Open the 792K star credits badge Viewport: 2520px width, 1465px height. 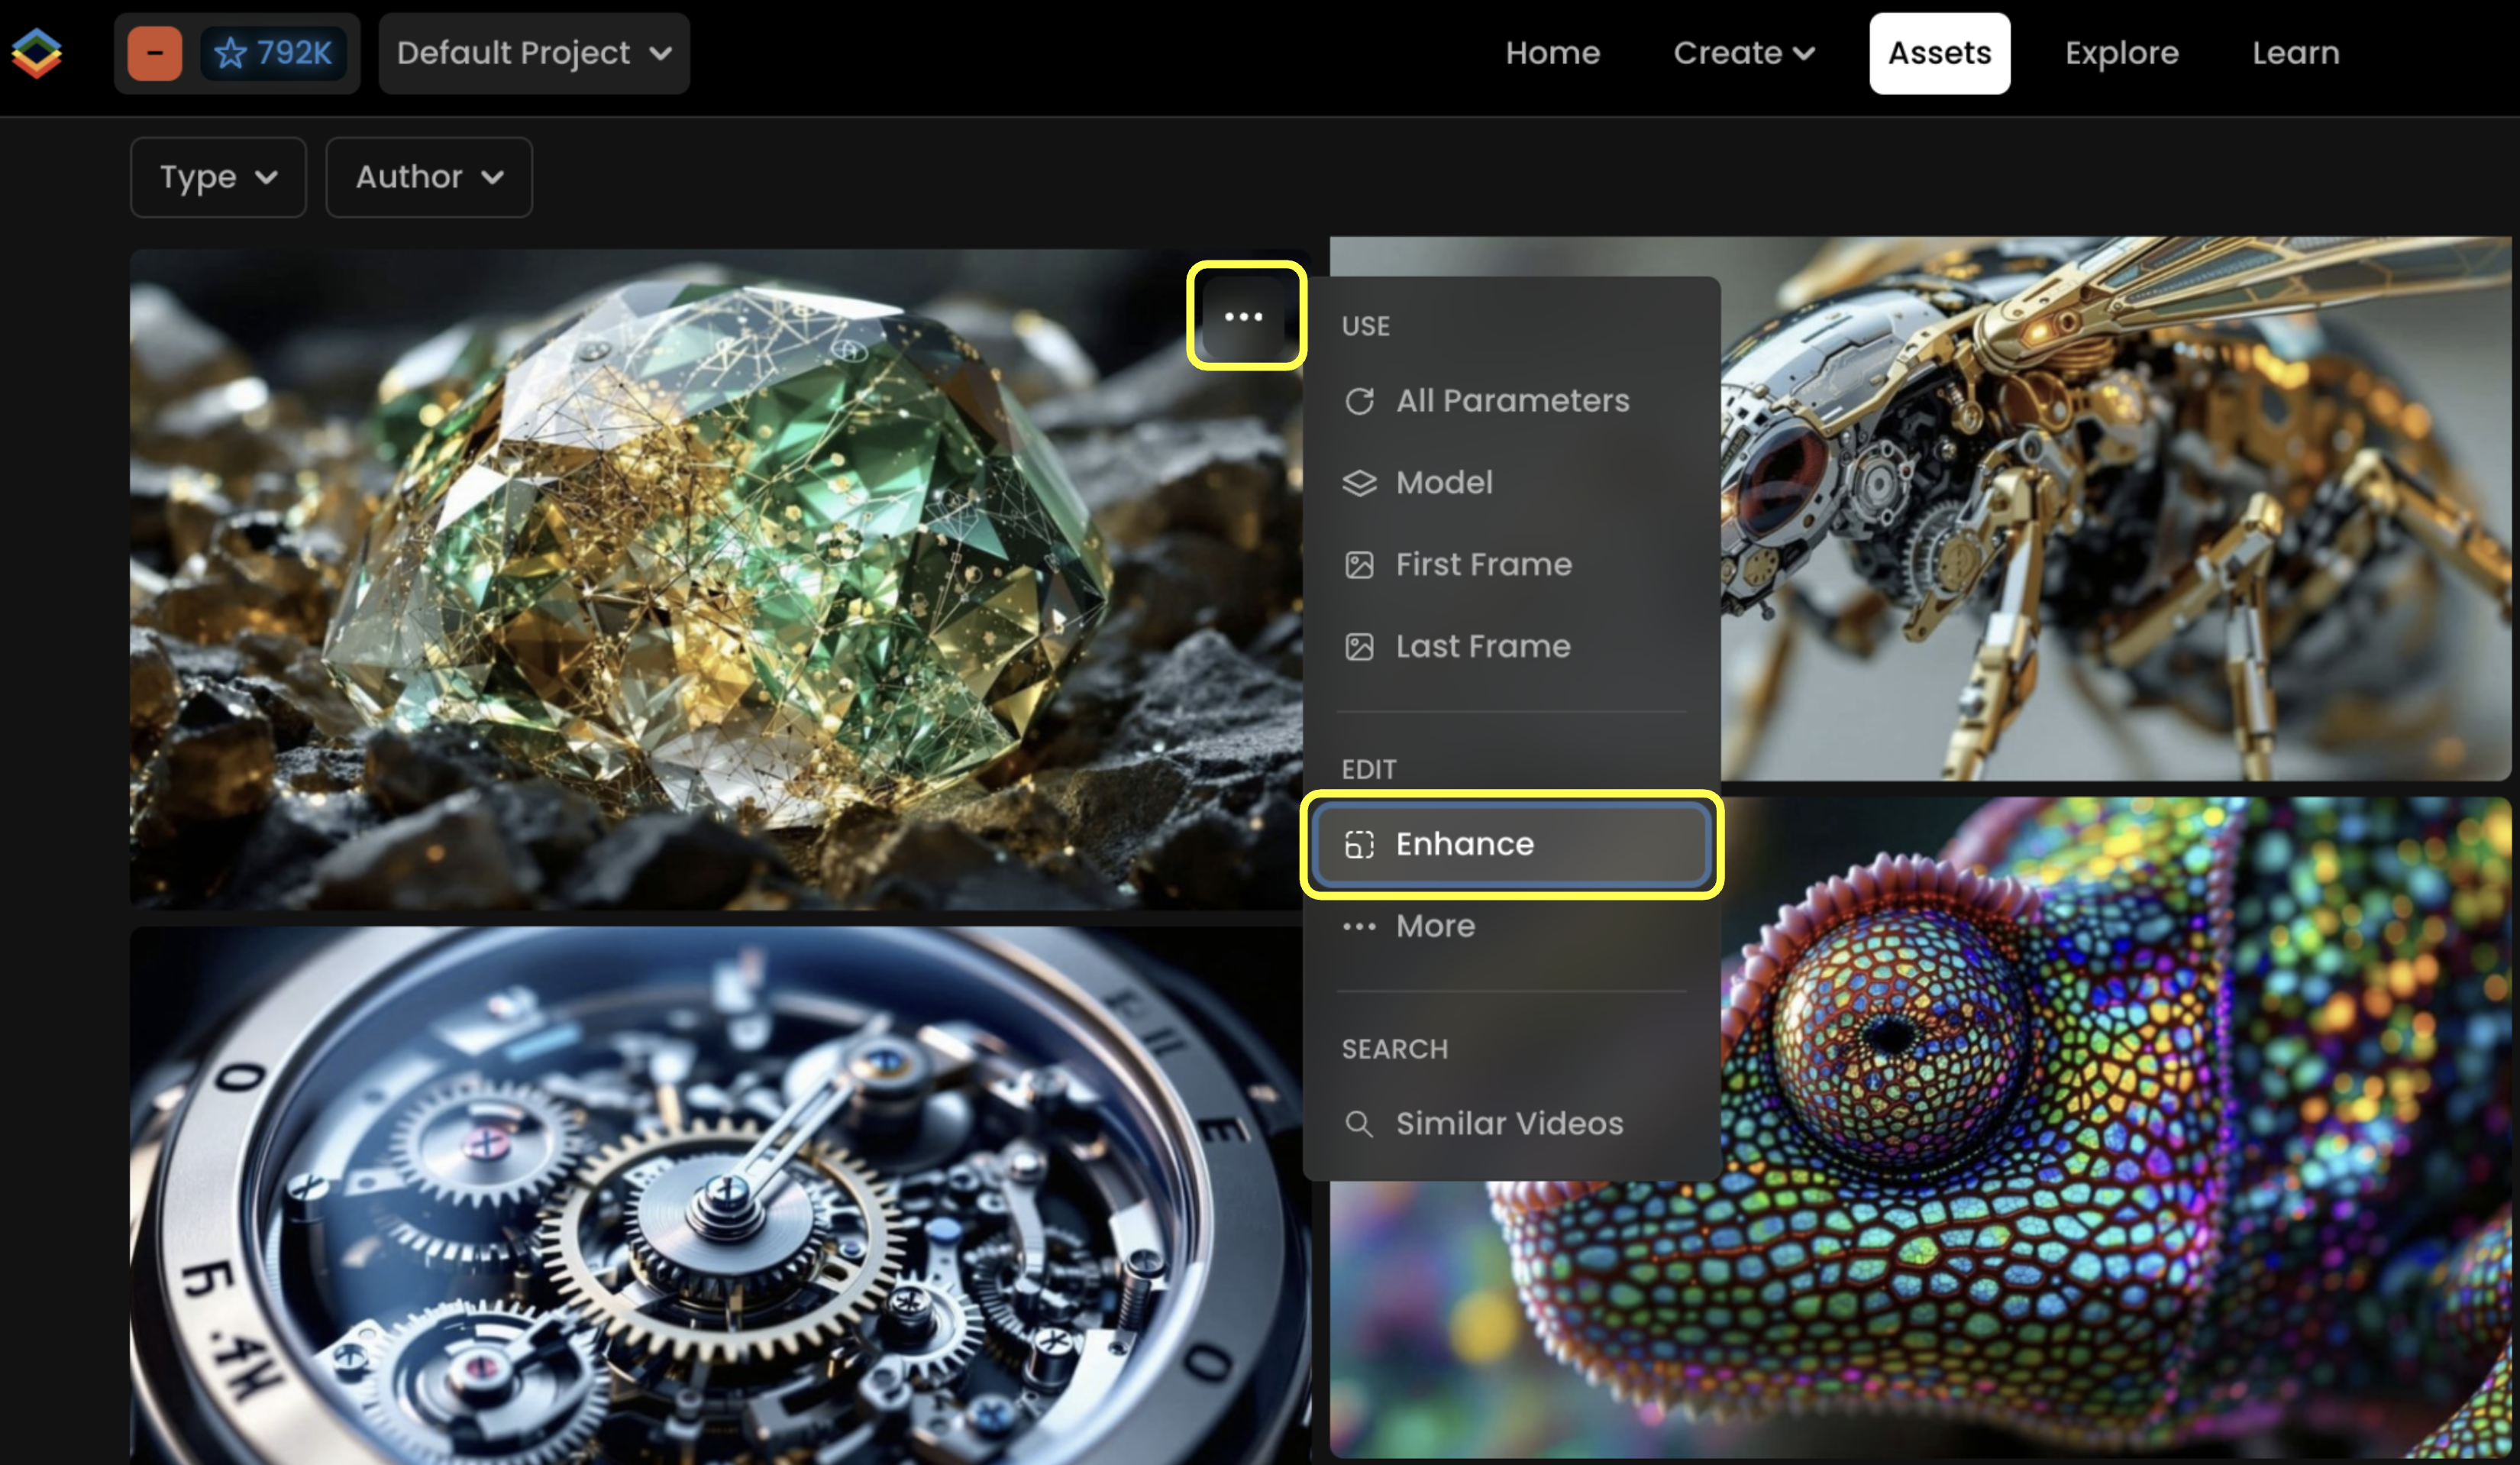click(273, 53)
